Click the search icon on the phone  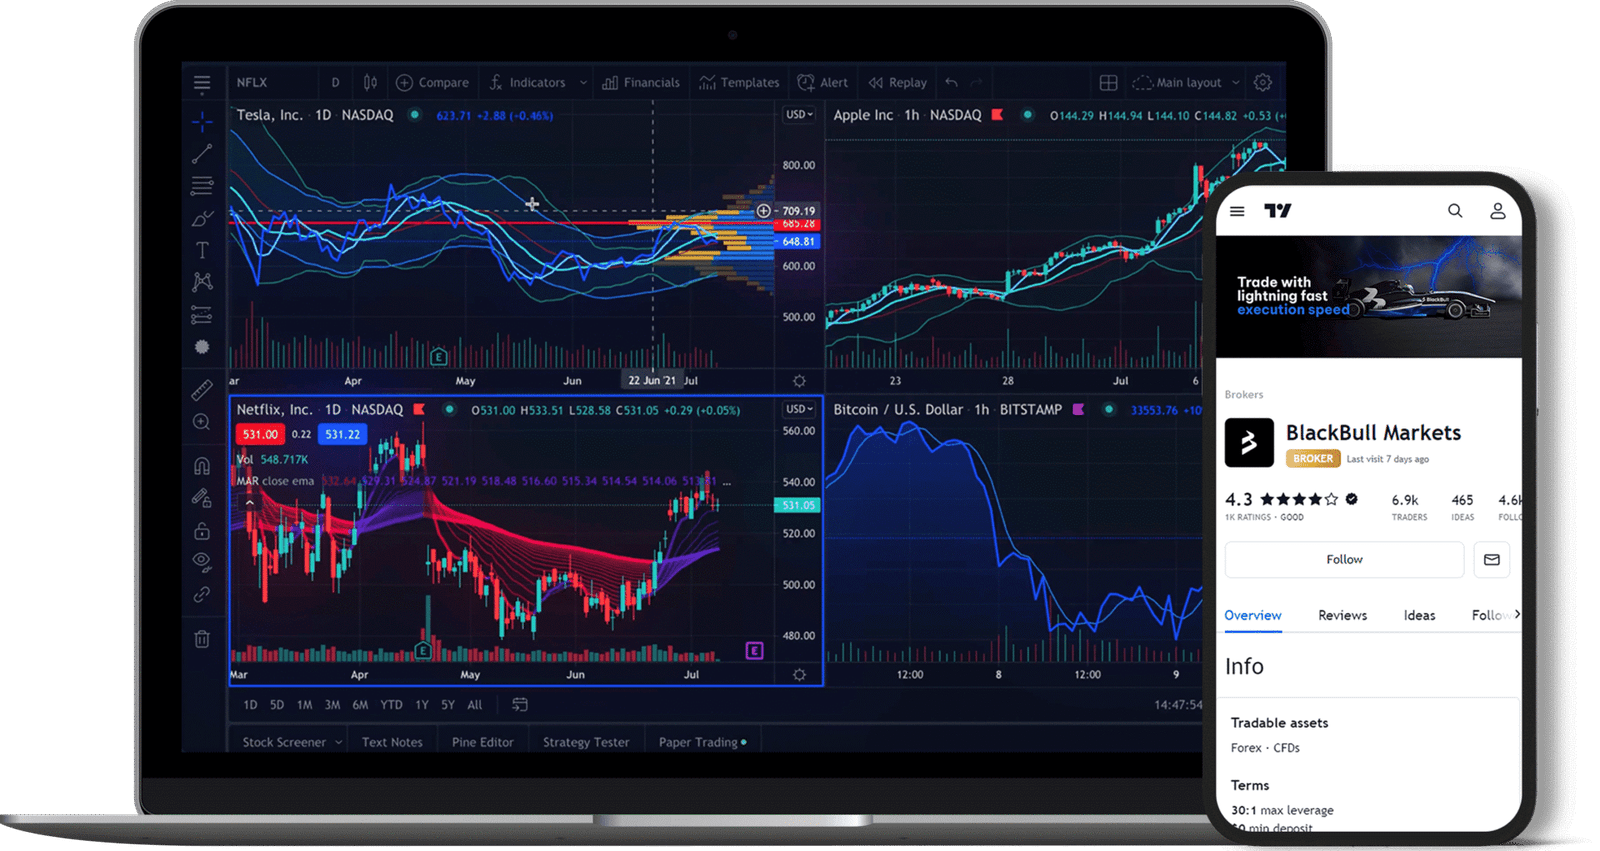1455,211
